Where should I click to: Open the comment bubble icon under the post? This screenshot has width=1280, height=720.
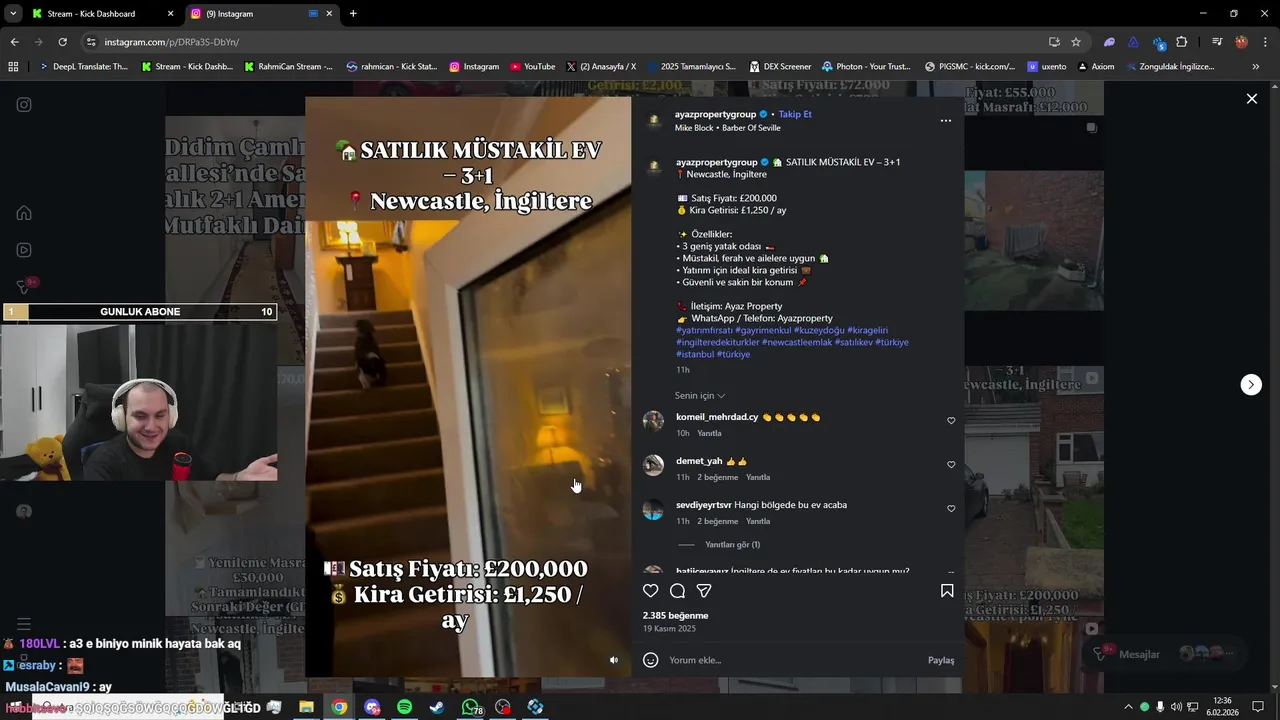pos(677,591)
